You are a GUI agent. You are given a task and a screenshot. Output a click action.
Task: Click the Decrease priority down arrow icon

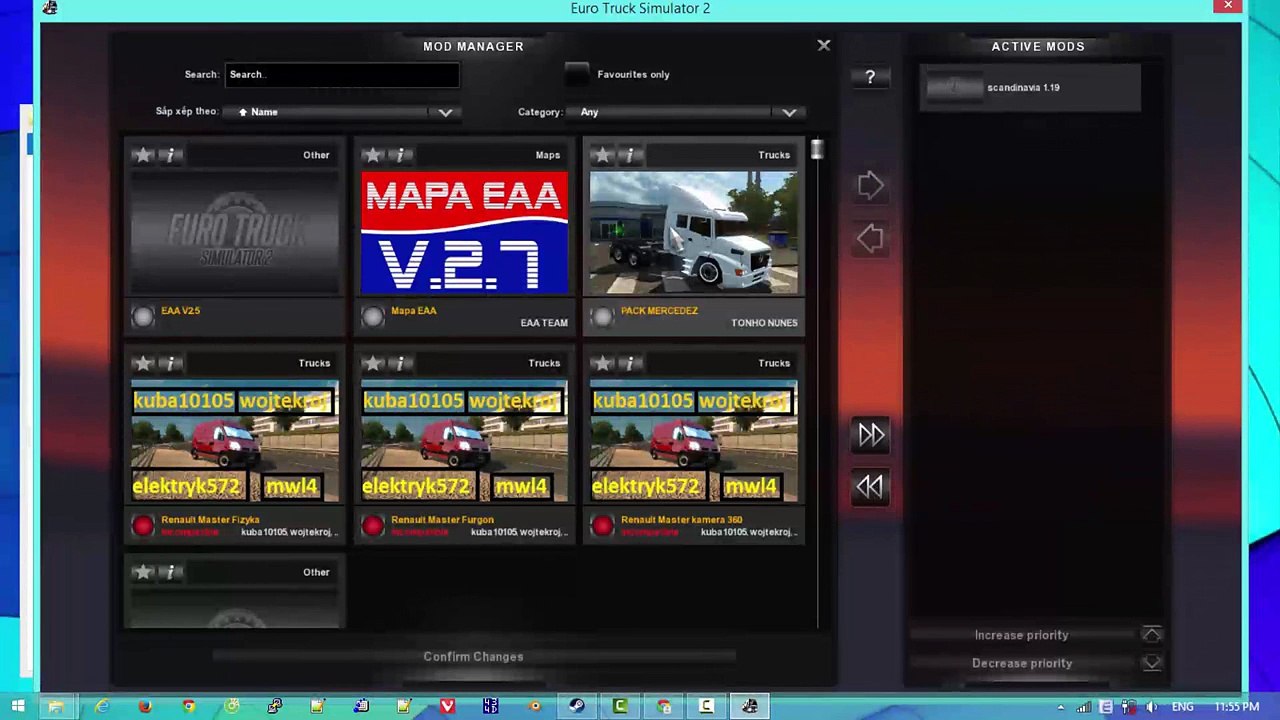click(x=1151, y=663)
